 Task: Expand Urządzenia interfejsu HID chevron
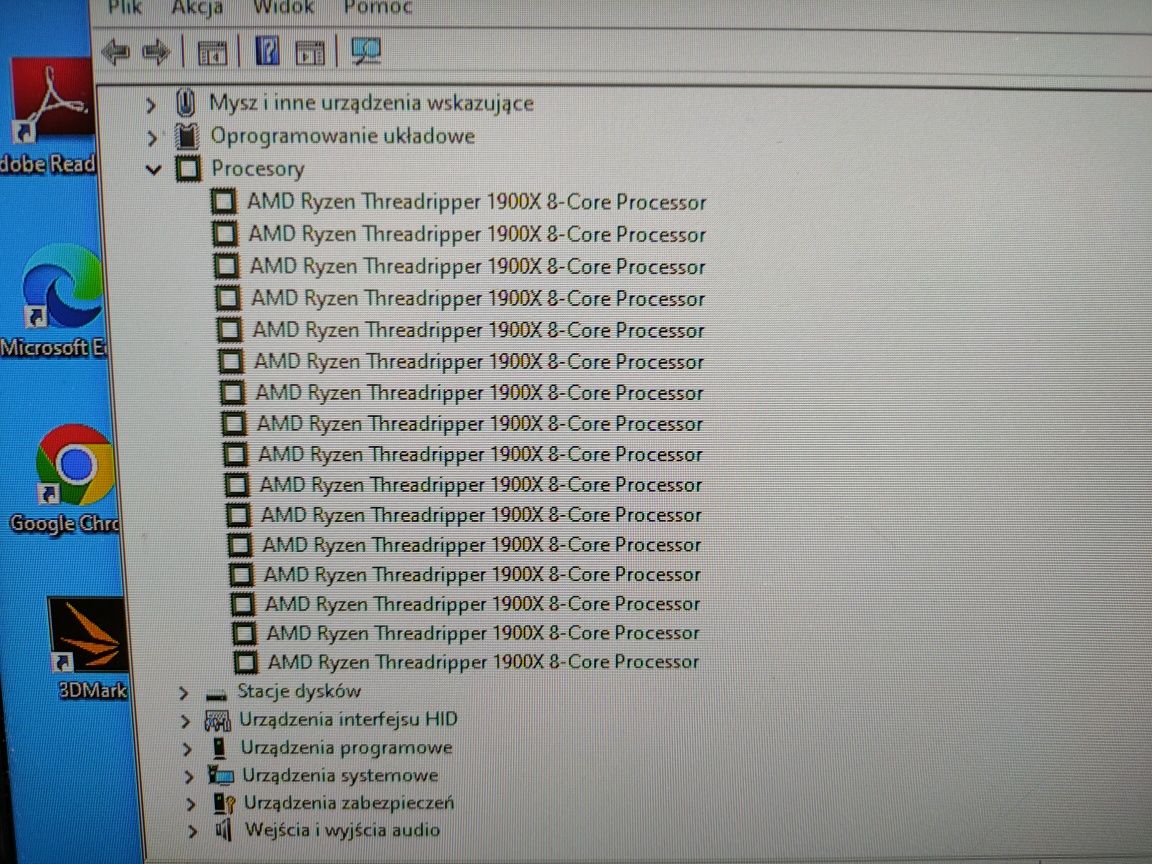pyautogui.click(x=186, y=721)
